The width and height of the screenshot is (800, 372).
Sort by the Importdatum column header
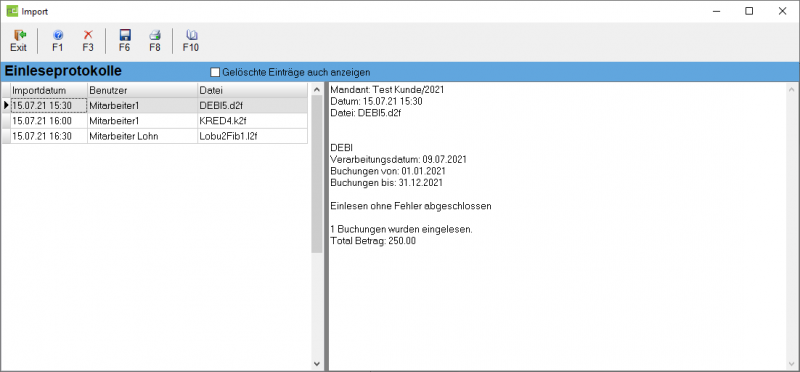click(x=49, y=90)
